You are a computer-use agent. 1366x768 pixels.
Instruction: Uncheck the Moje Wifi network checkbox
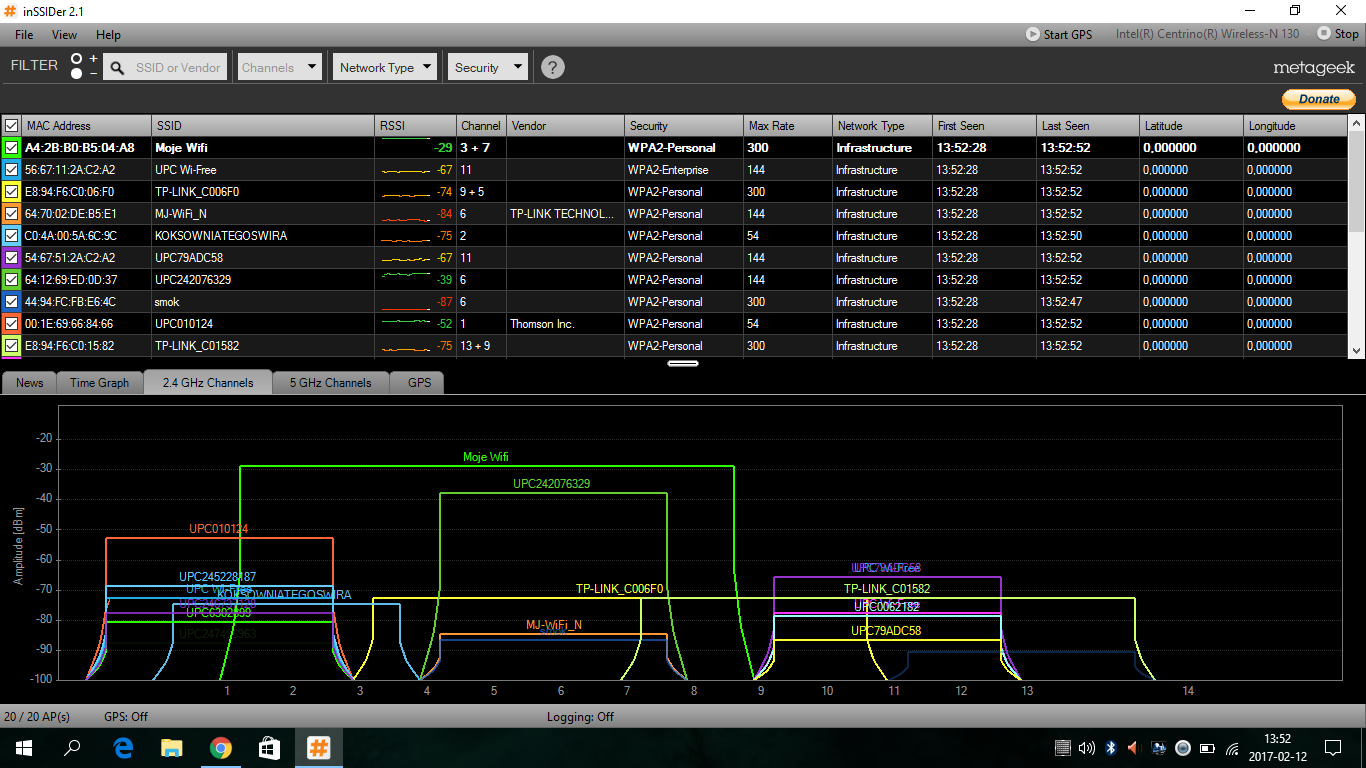[12, 148]
